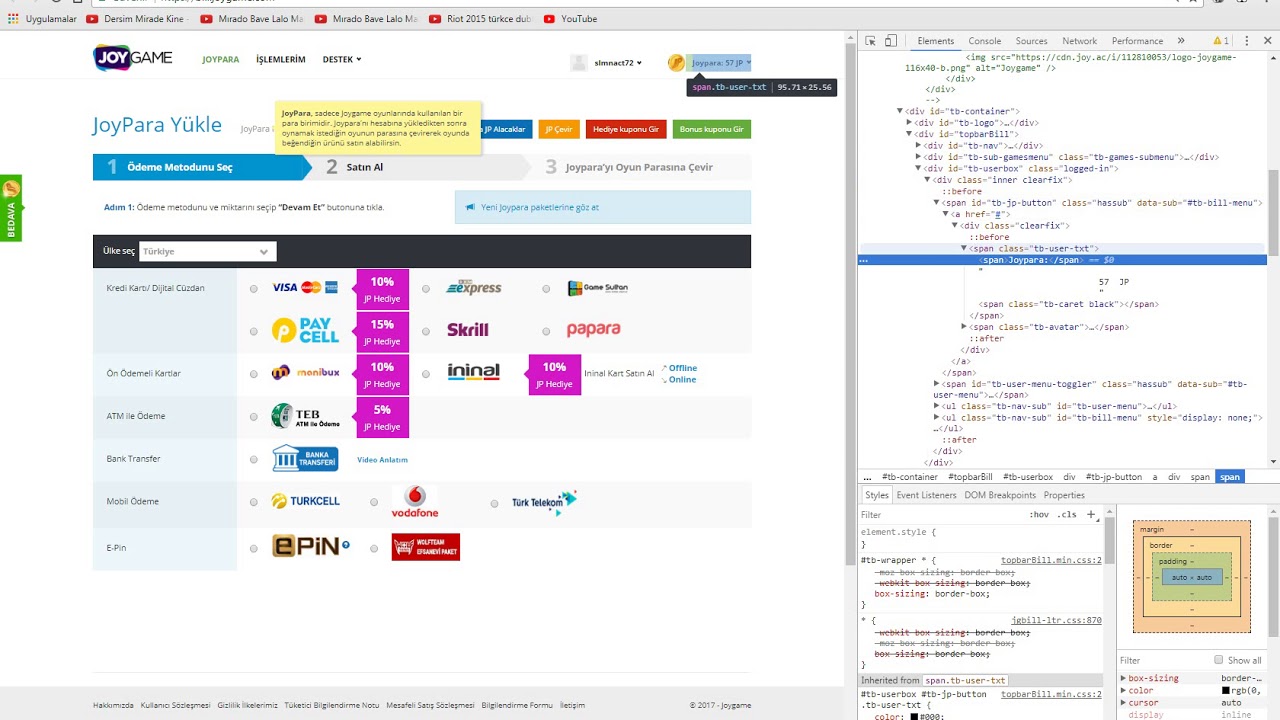Open the DOM Breakpoints tab
Screen dimensions: 1280x720
tap(1000, 495)
